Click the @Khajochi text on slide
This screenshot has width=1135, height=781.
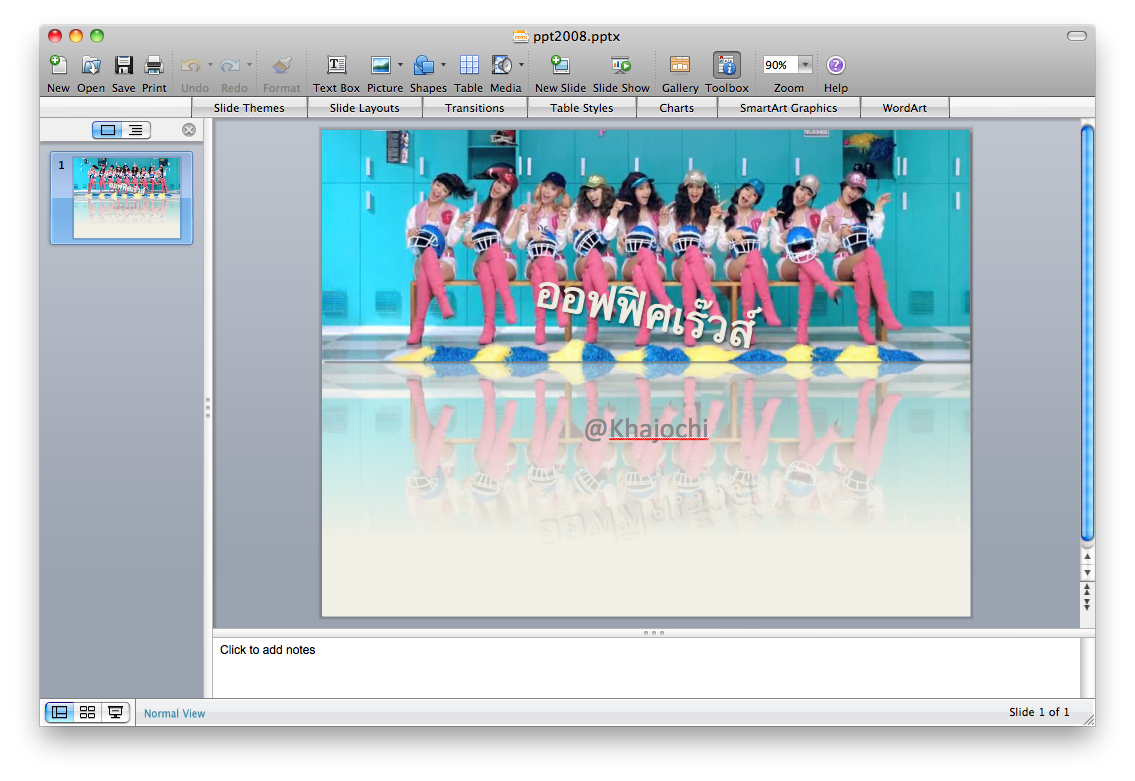[x=646, y=429]
